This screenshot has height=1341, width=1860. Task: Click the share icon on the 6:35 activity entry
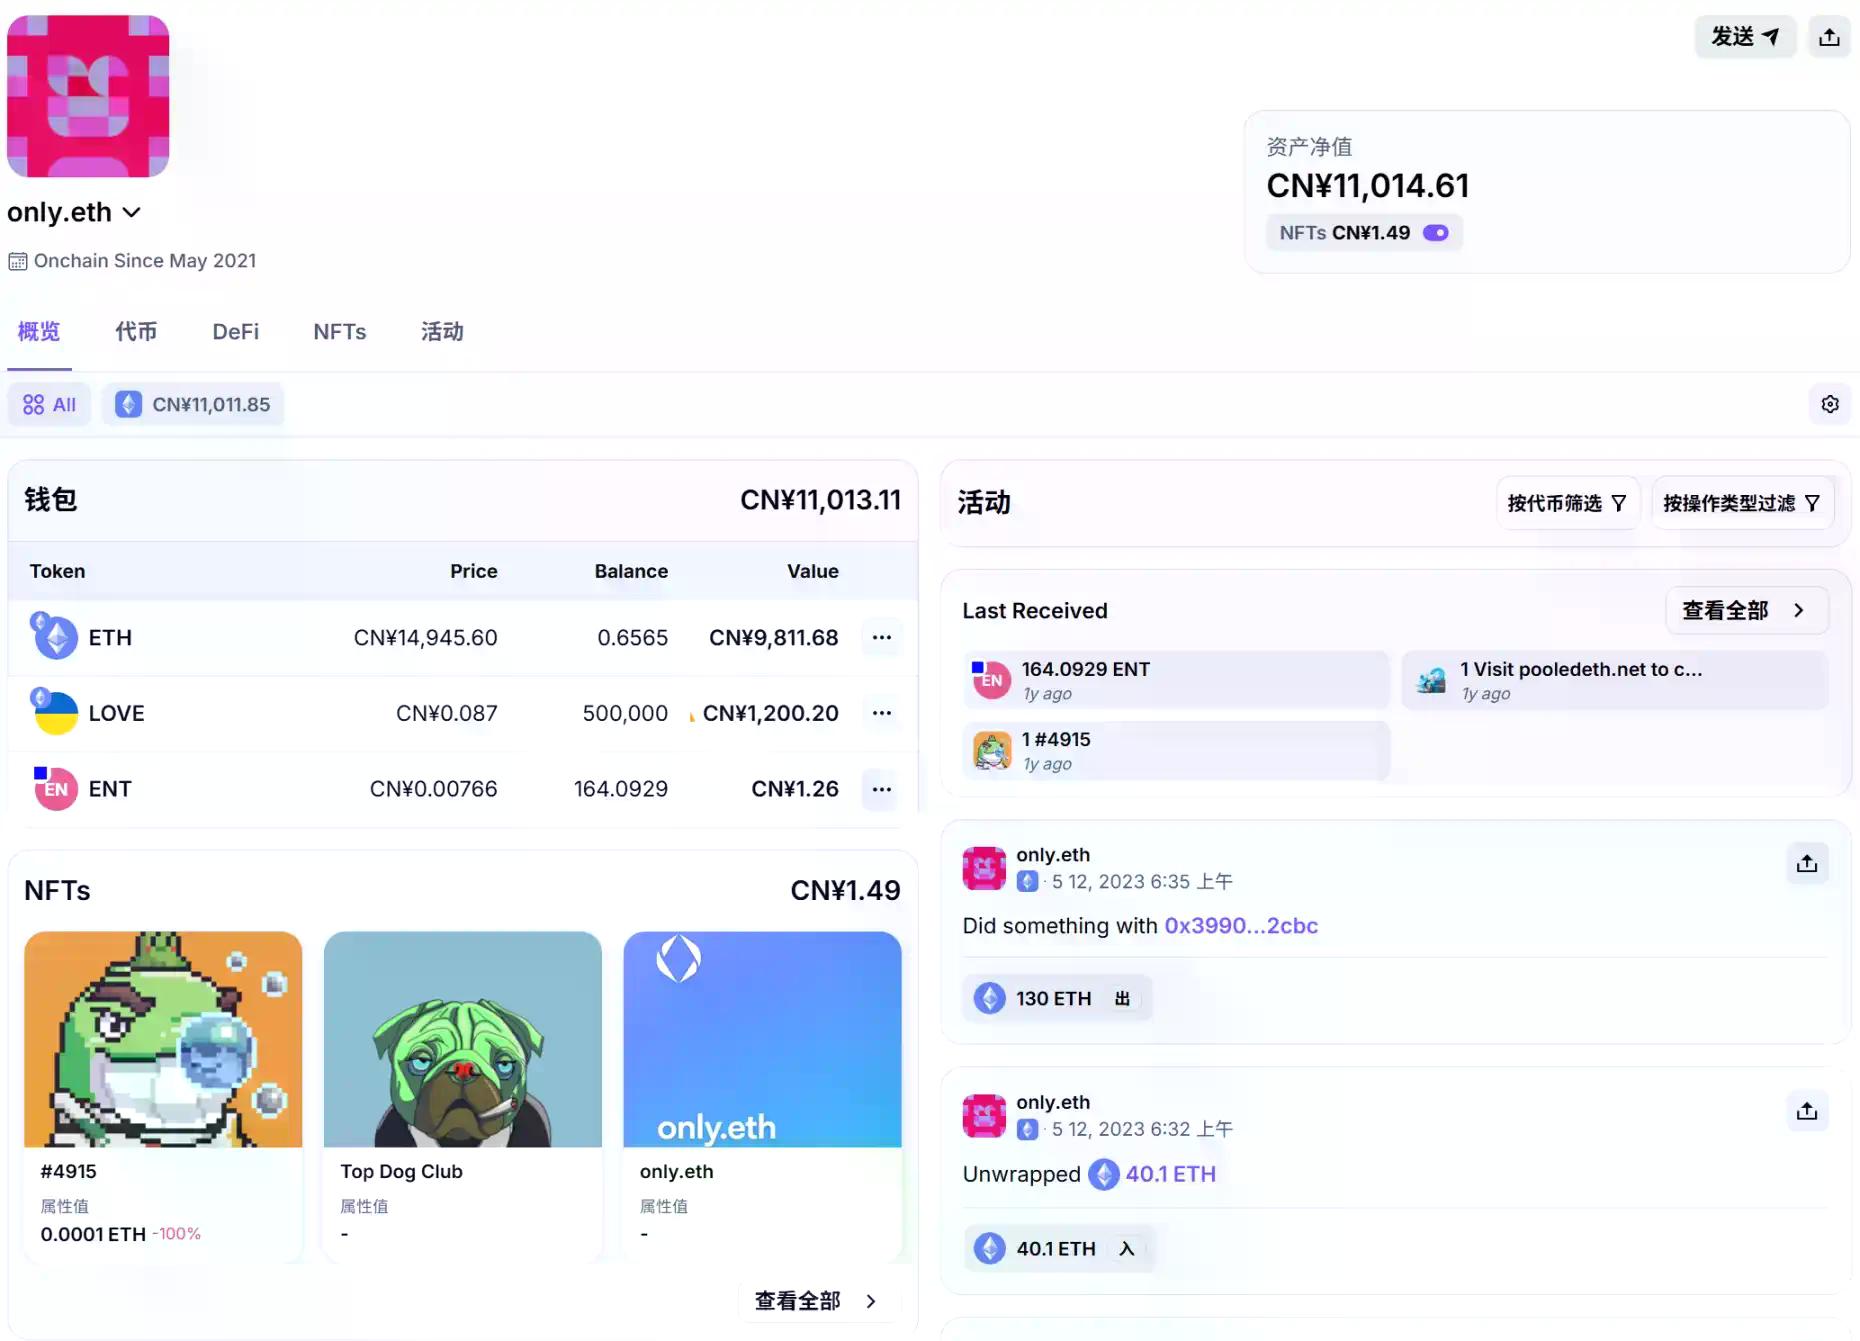point(1807,863)
